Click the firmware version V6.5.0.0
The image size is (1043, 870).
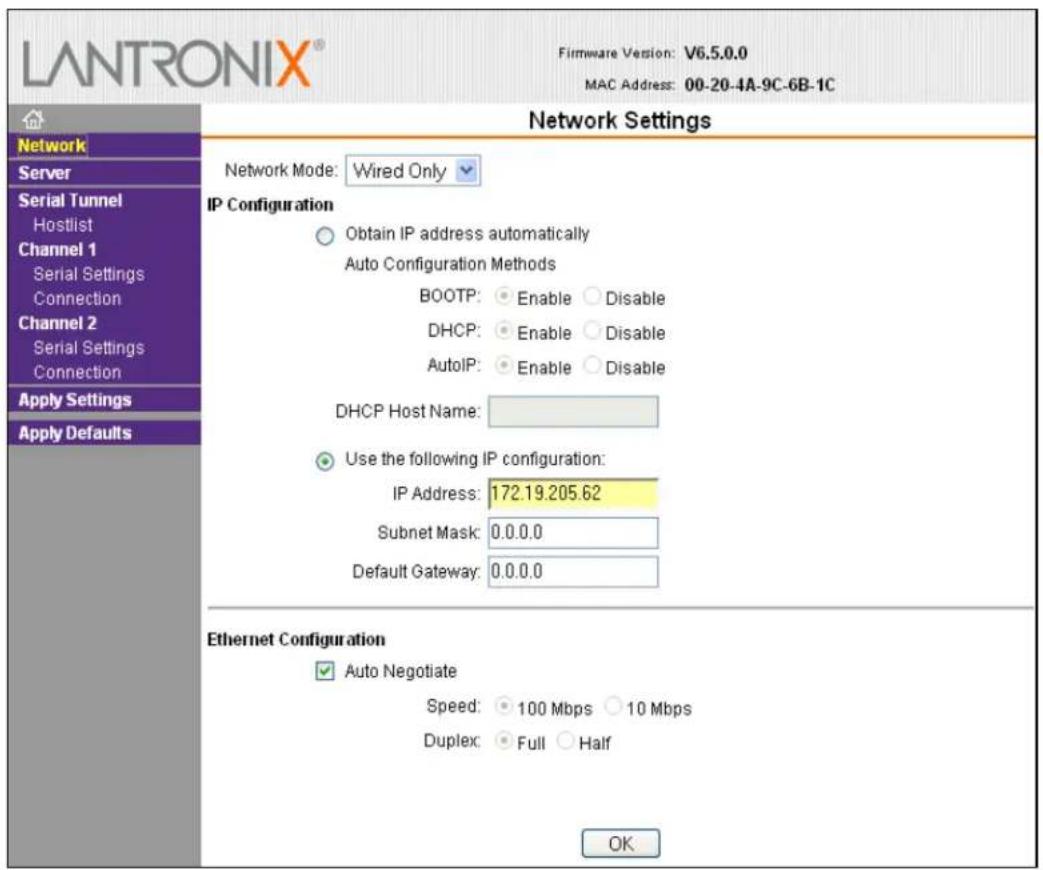point(716,53)
